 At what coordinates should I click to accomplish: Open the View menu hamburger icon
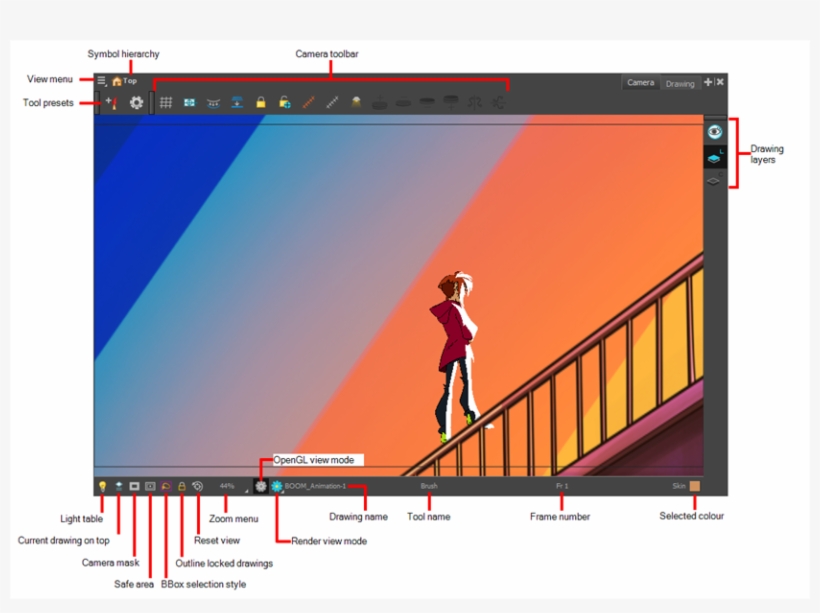[101, 81]
